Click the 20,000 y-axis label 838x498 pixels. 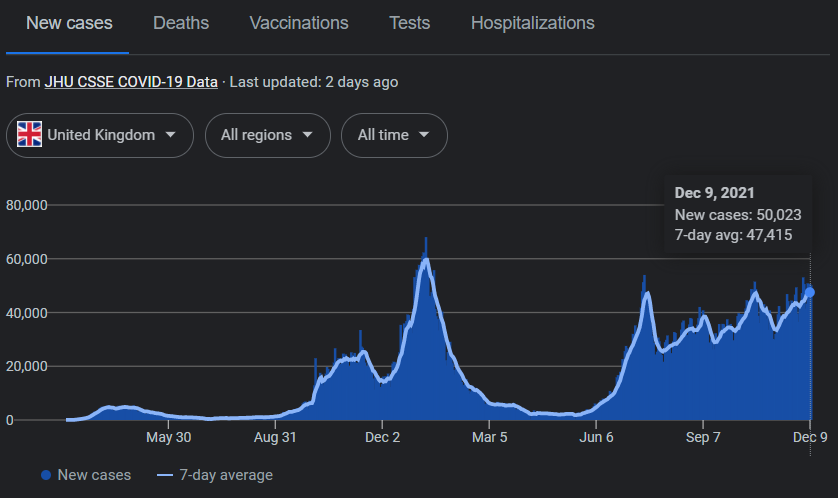click(x=27, y=367)
